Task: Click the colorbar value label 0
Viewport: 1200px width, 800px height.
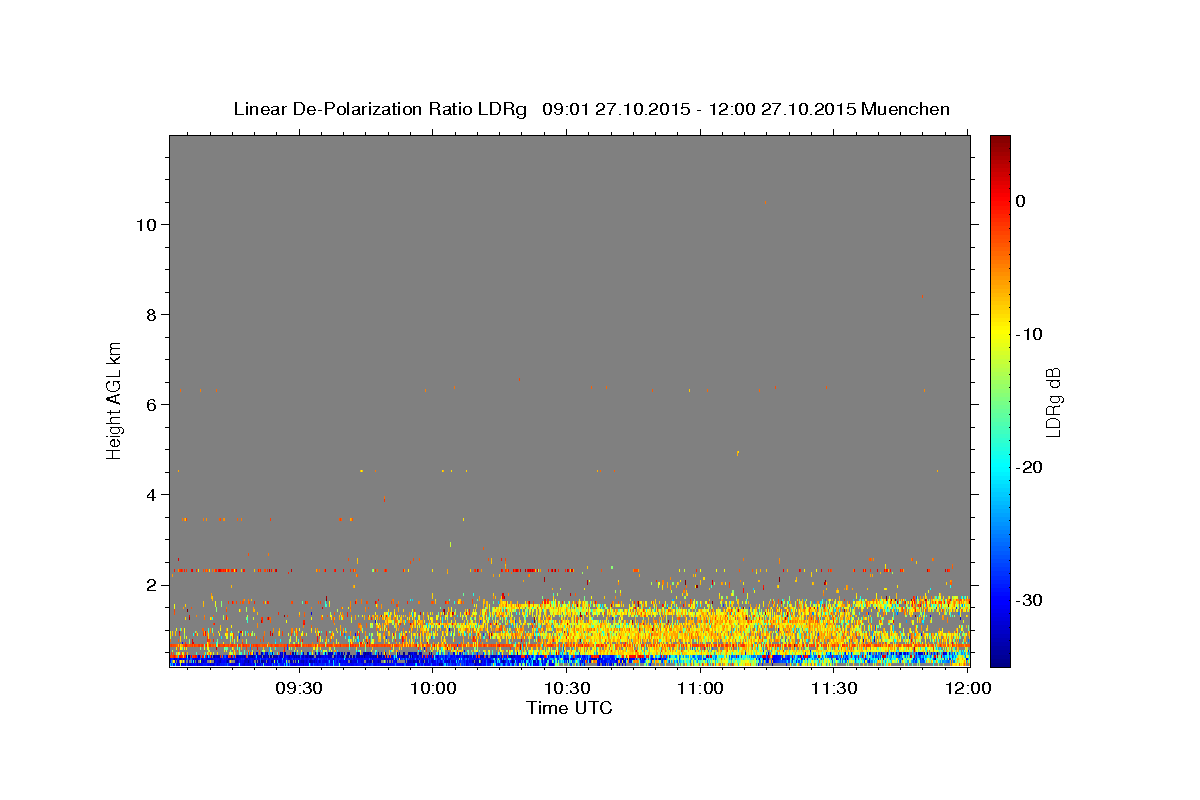Action: [x=1021, y=201]
